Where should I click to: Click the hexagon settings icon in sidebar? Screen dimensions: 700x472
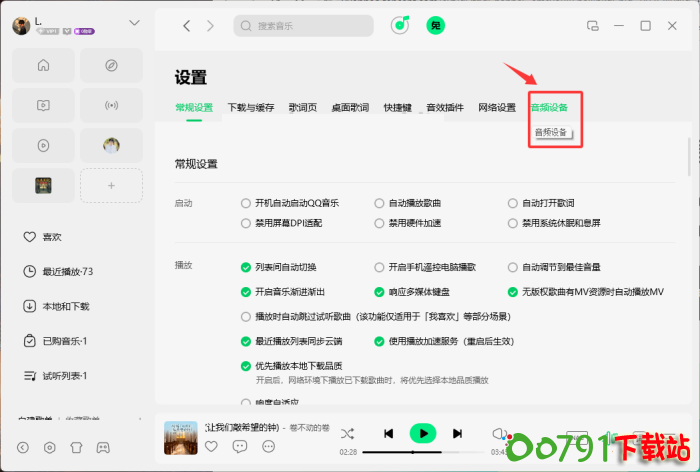(49, 447)
